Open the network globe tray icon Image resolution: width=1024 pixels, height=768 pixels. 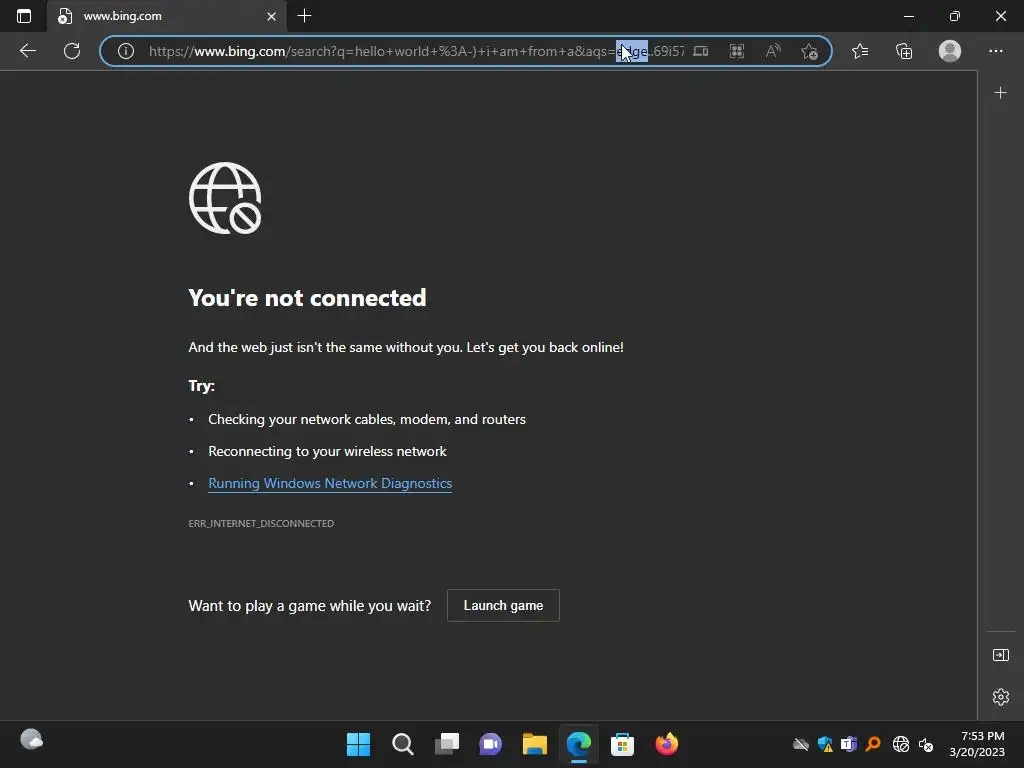point(901,744)
